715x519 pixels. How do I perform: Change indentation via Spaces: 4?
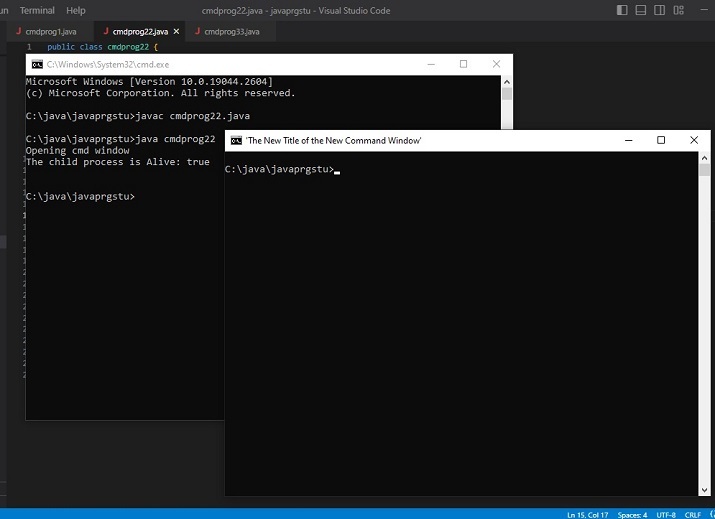pos(632,515)
